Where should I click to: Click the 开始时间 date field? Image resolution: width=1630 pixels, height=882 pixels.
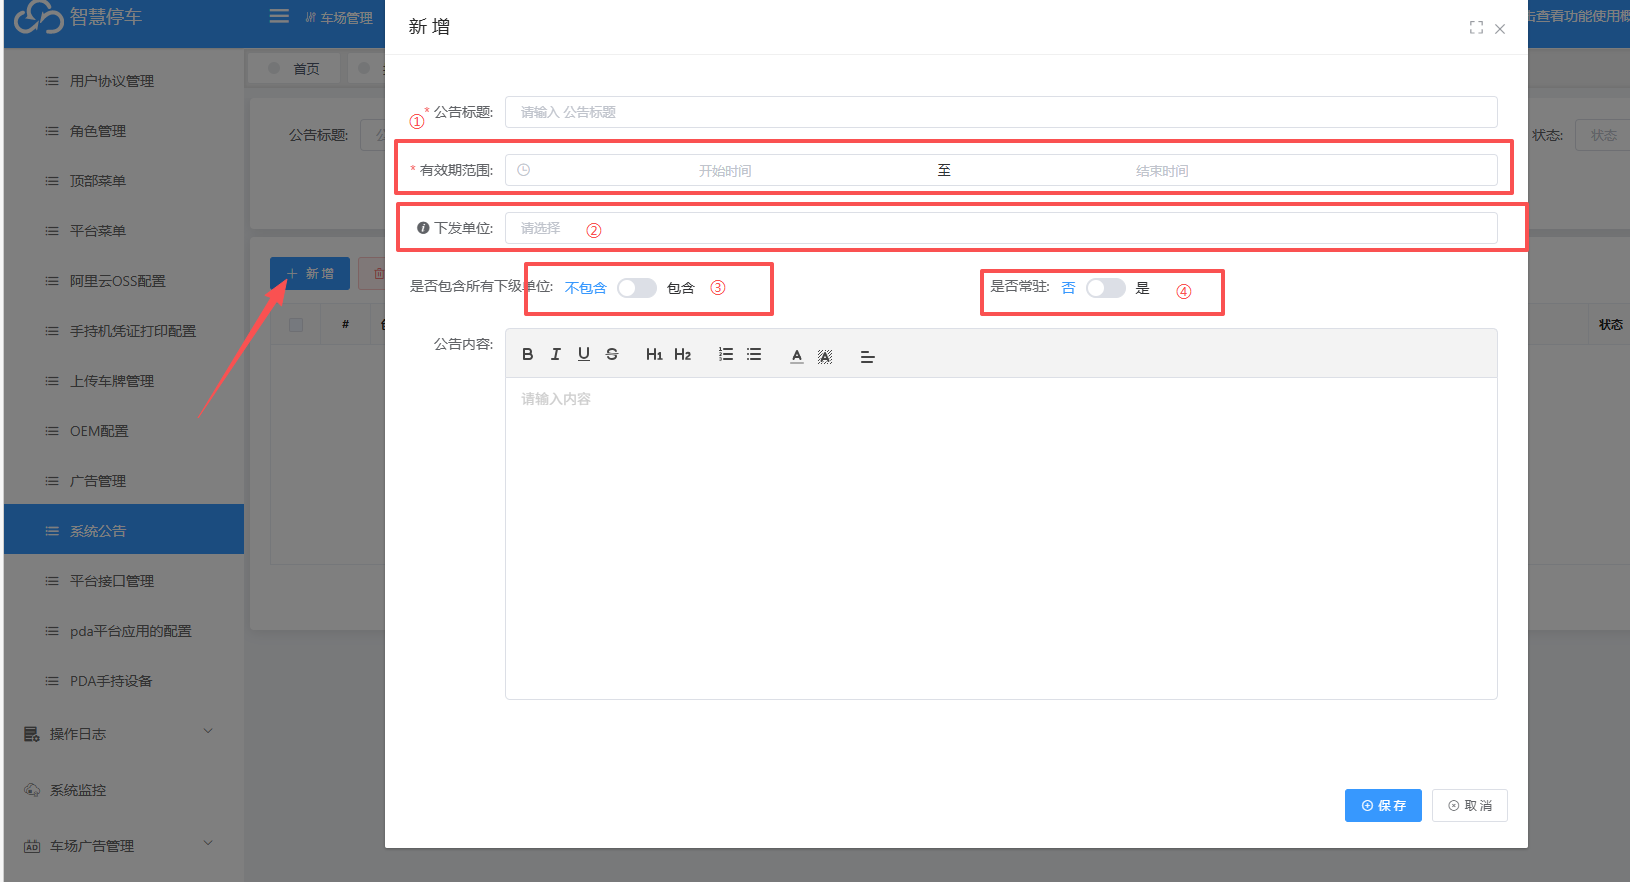click(x=725, y=171)
